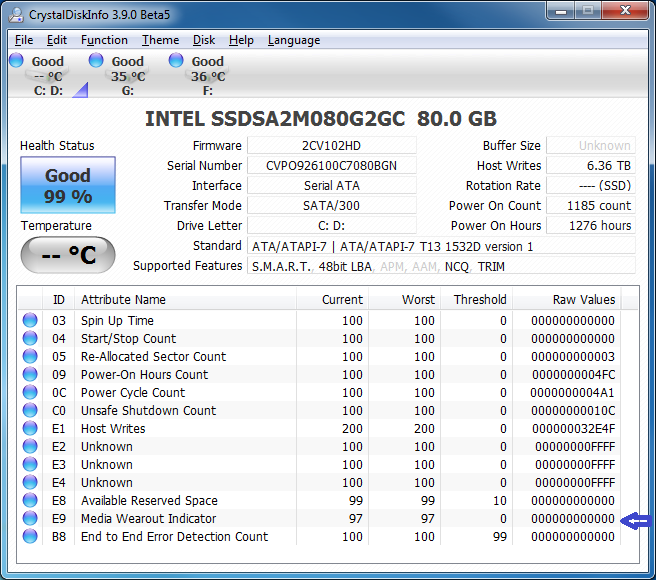656x580 pixels.
Task: Click status orb for Start/Stop Count
Action: (x=30, y=338)
